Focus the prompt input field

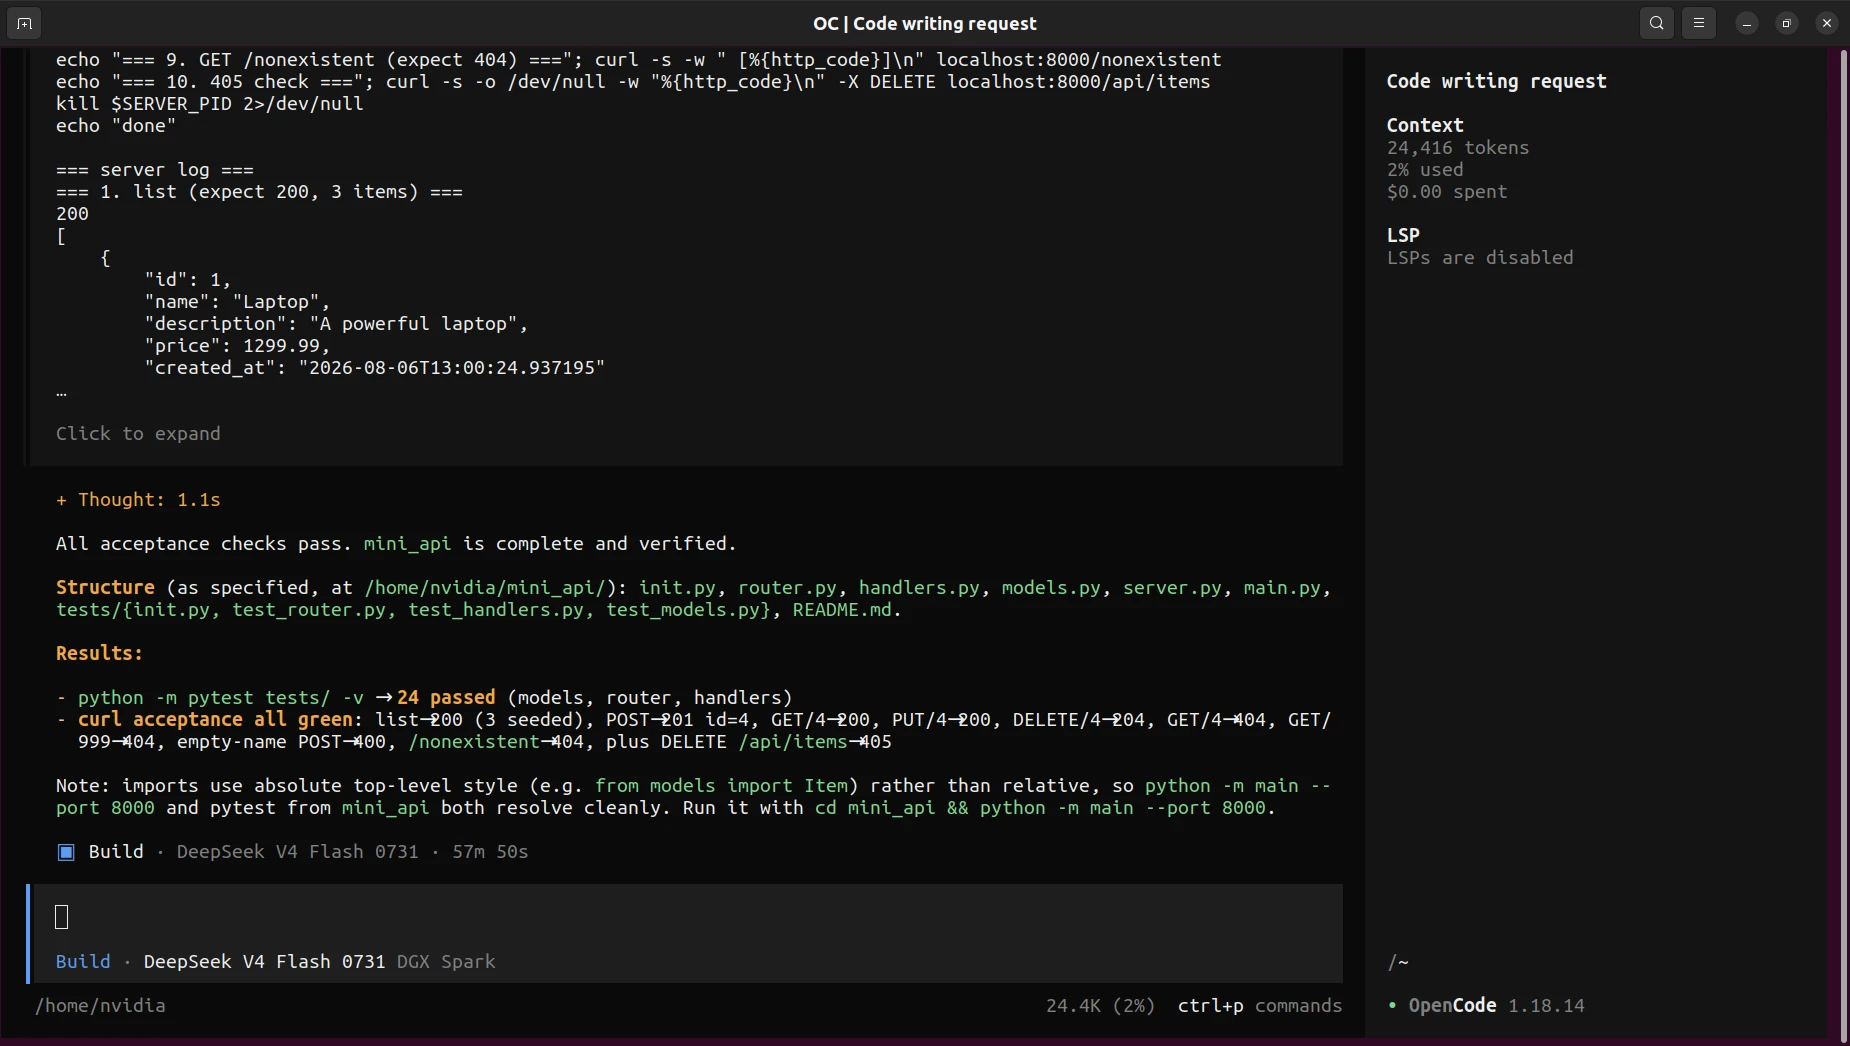688,916
